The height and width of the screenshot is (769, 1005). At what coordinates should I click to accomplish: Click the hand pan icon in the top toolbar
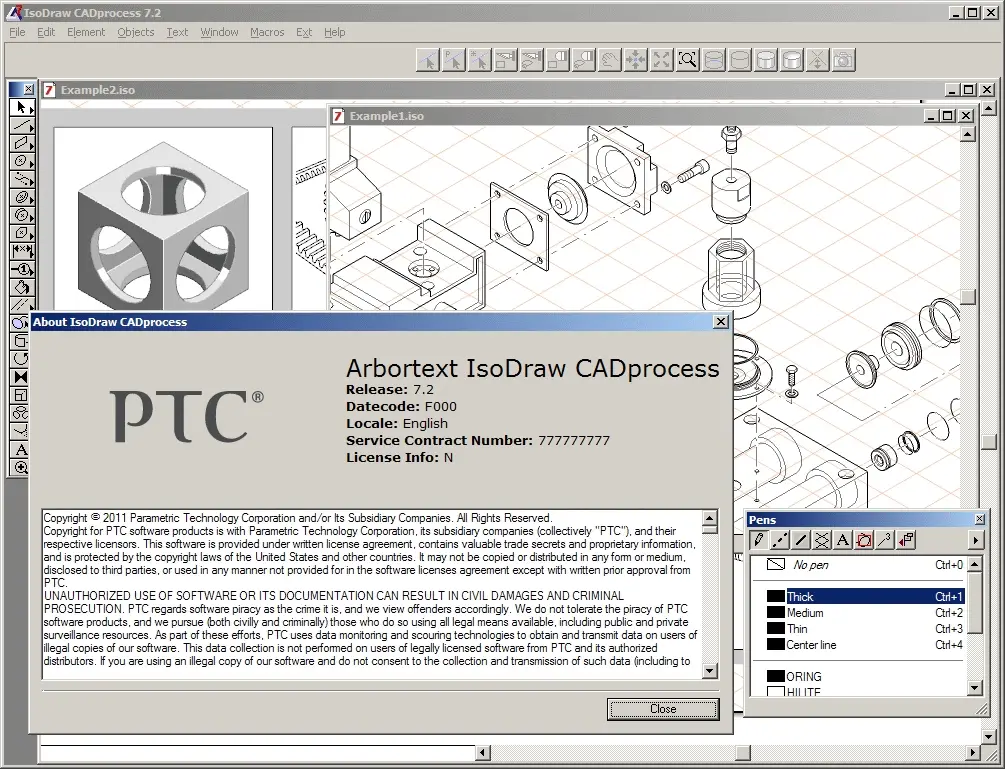[610, 60]
